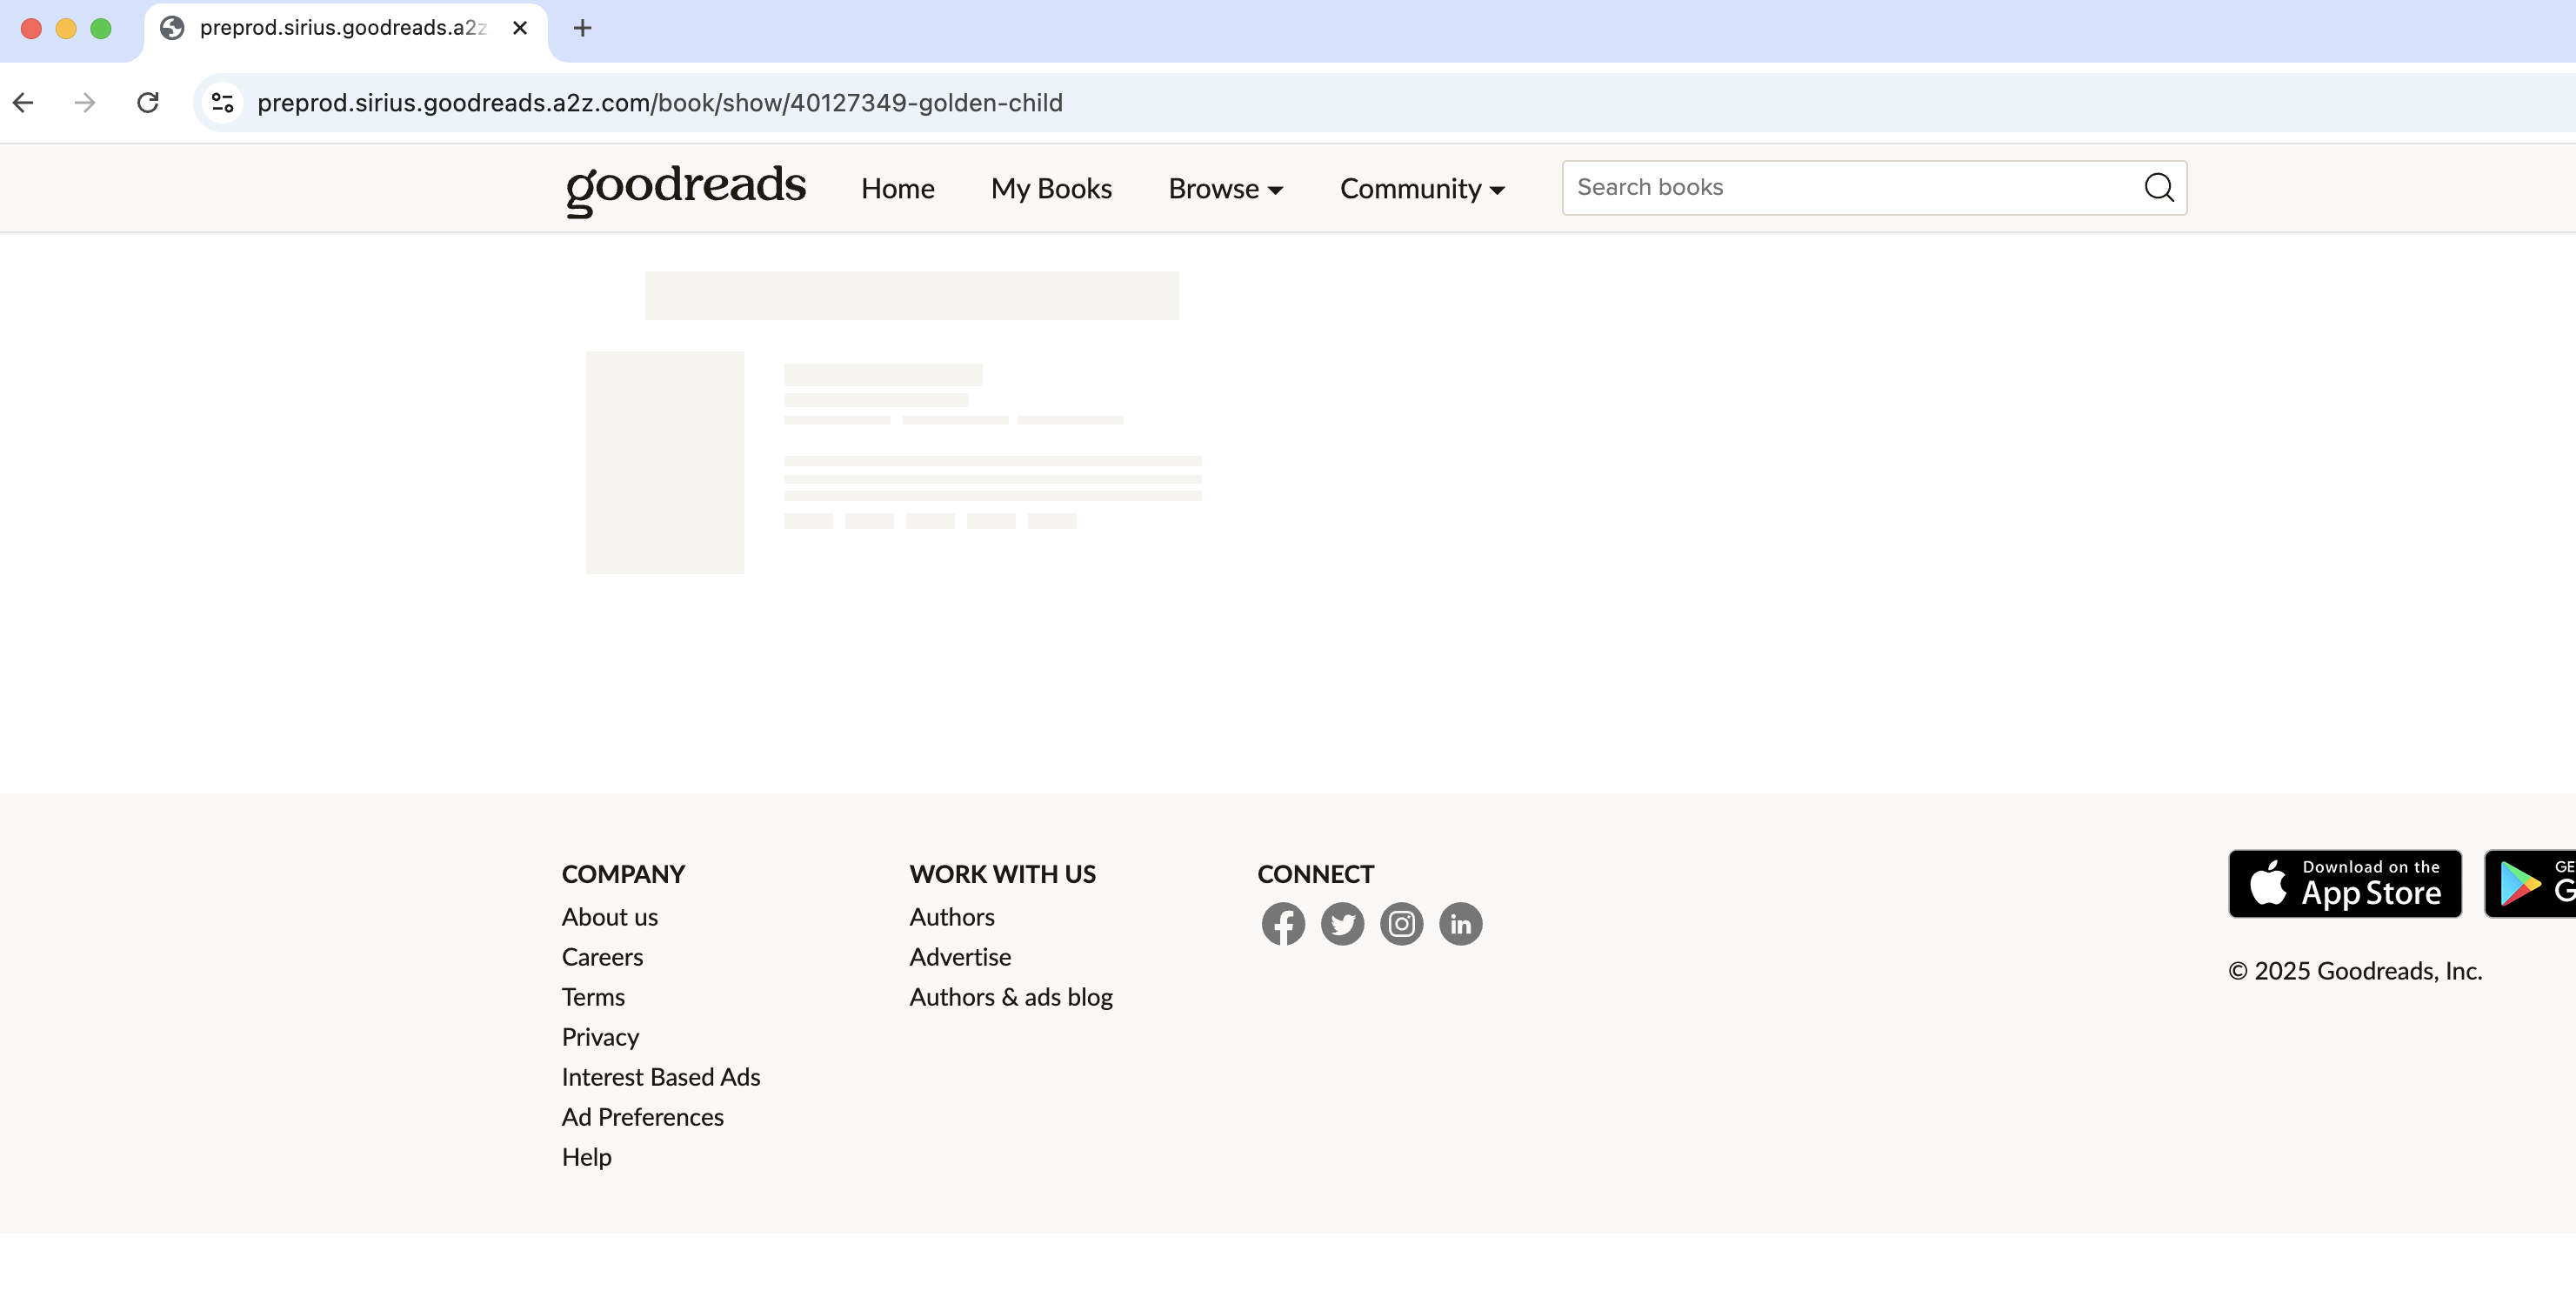This screenshot has width=2576, height=1291.
Task: Click the search magnifier icon
Action: (2158, 187)
